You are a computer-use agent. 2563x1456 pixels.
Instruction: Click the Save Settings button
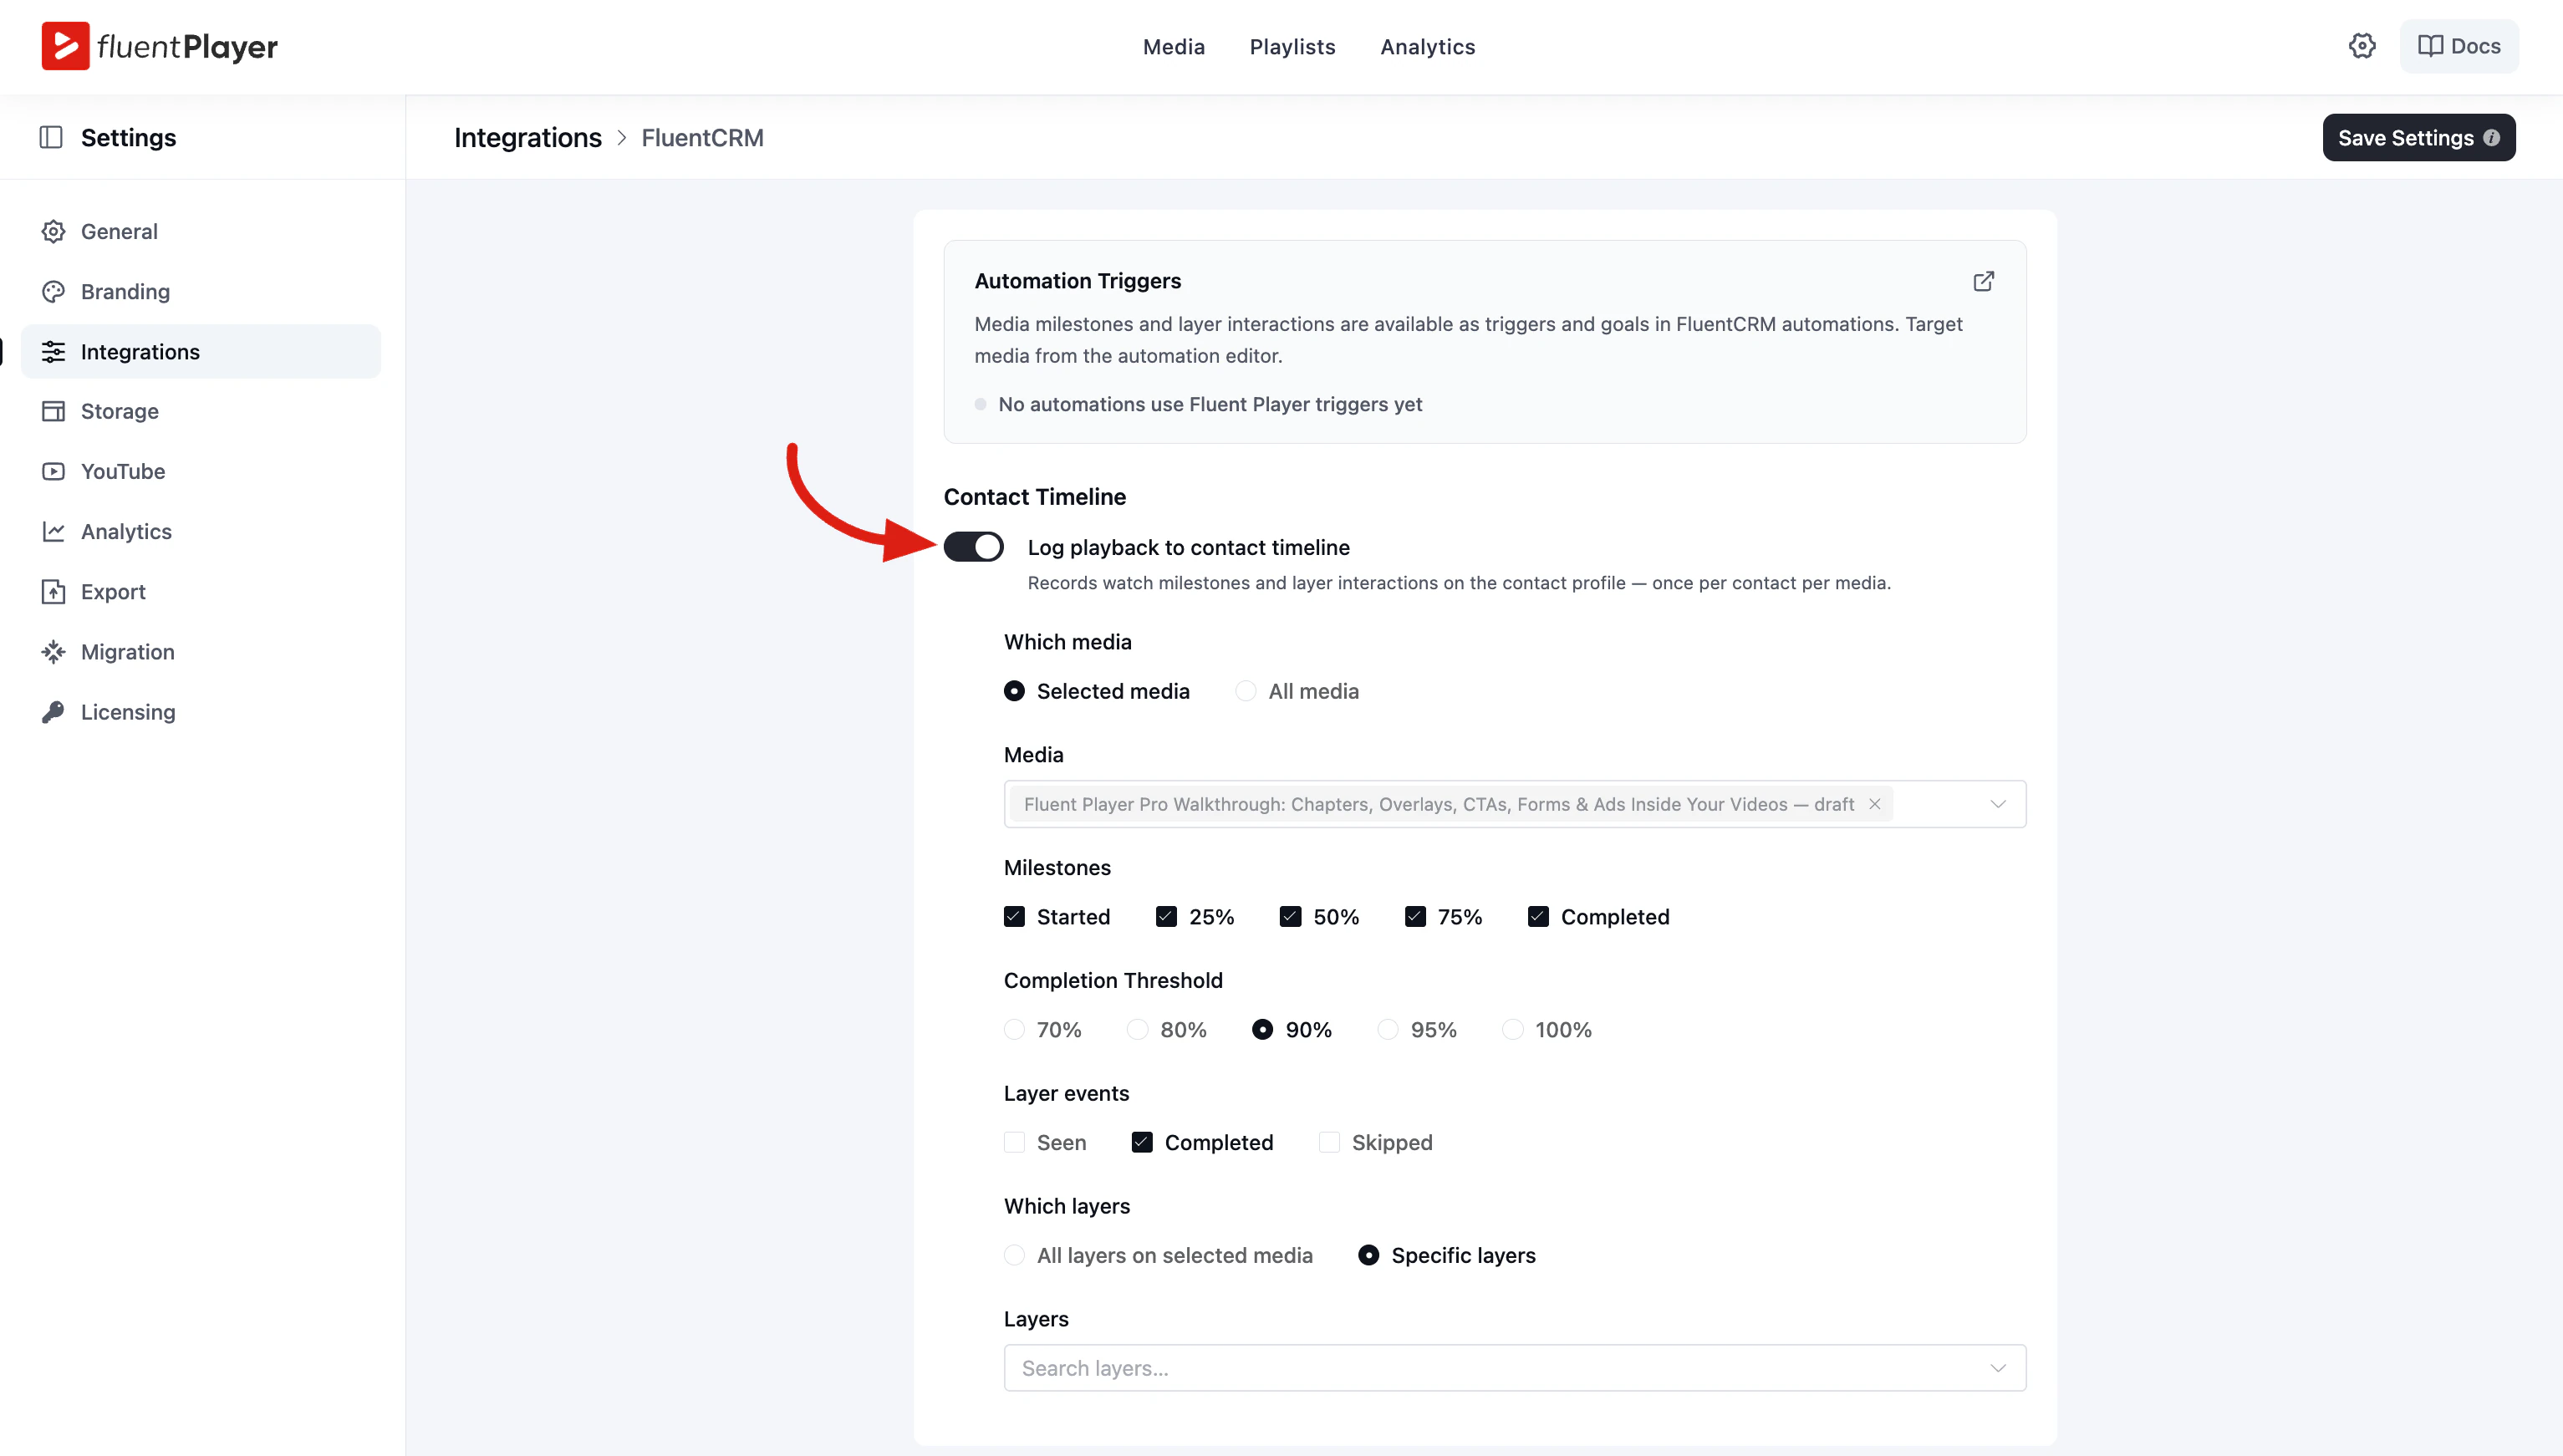2418,138
